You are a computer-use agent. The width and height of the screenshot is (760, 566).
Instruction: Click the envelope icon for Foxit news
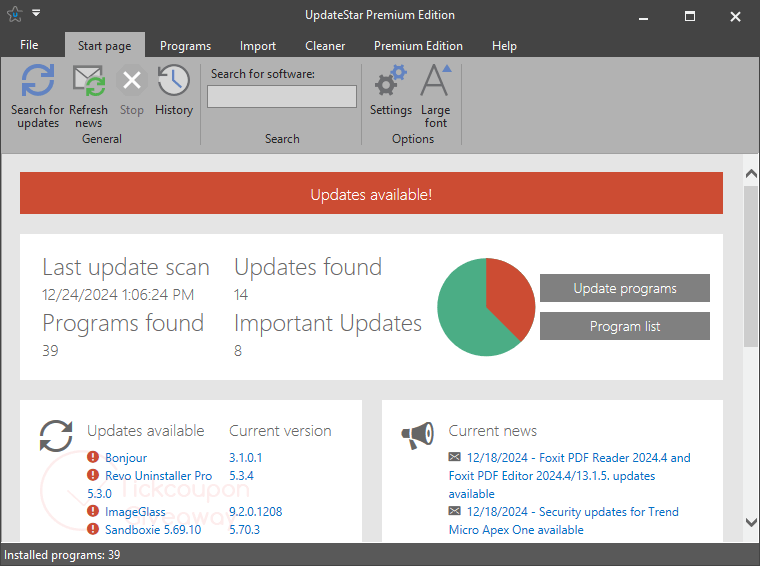[455, 456]
